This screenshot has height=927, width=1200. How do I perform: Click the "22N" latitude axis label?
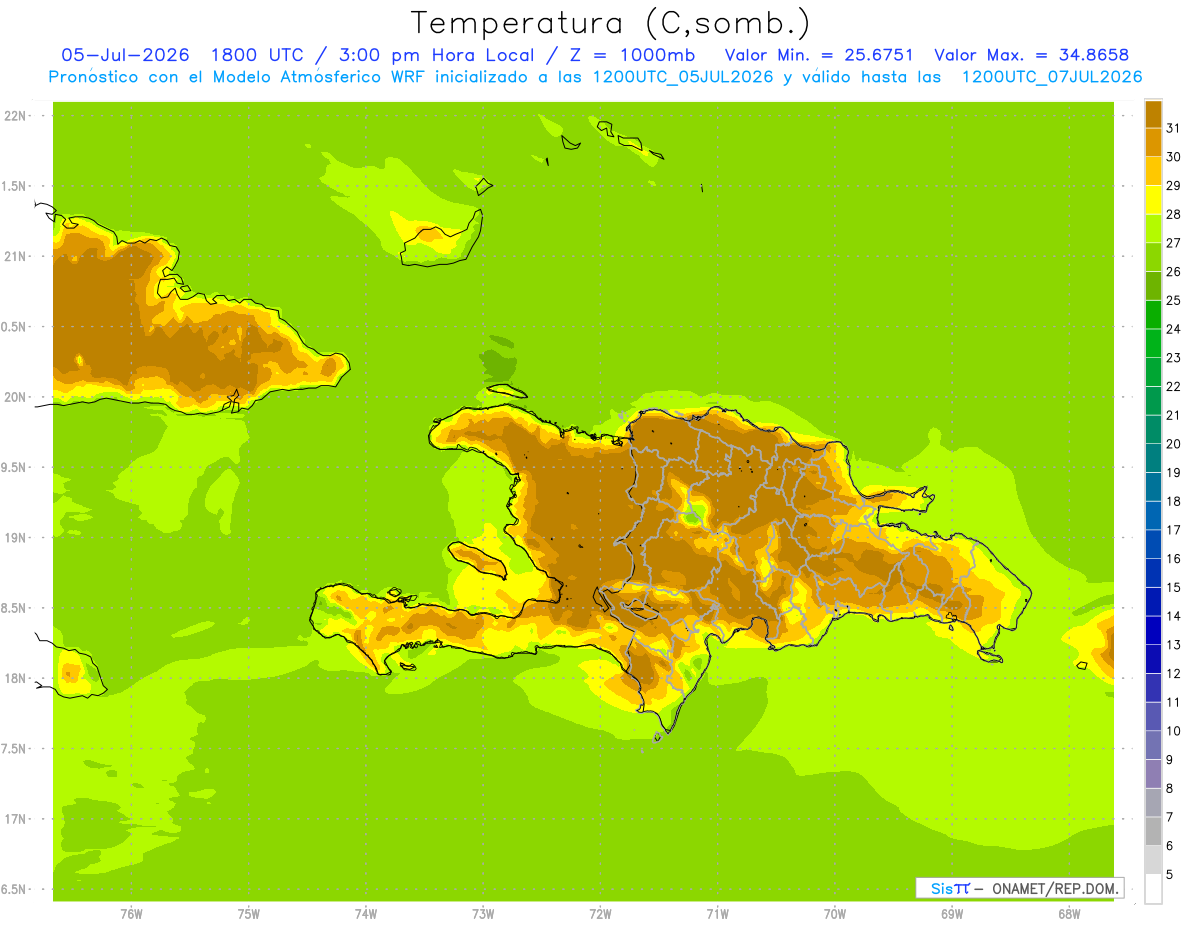click(x=16, y=115)
